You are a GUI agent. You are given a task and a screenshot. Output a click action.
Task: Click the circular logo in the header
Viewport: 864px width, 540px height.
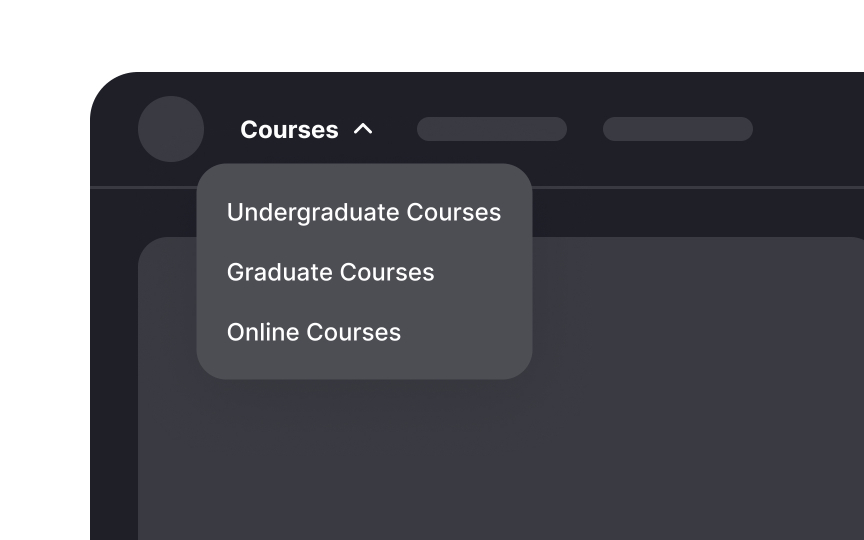pos(171,129)
